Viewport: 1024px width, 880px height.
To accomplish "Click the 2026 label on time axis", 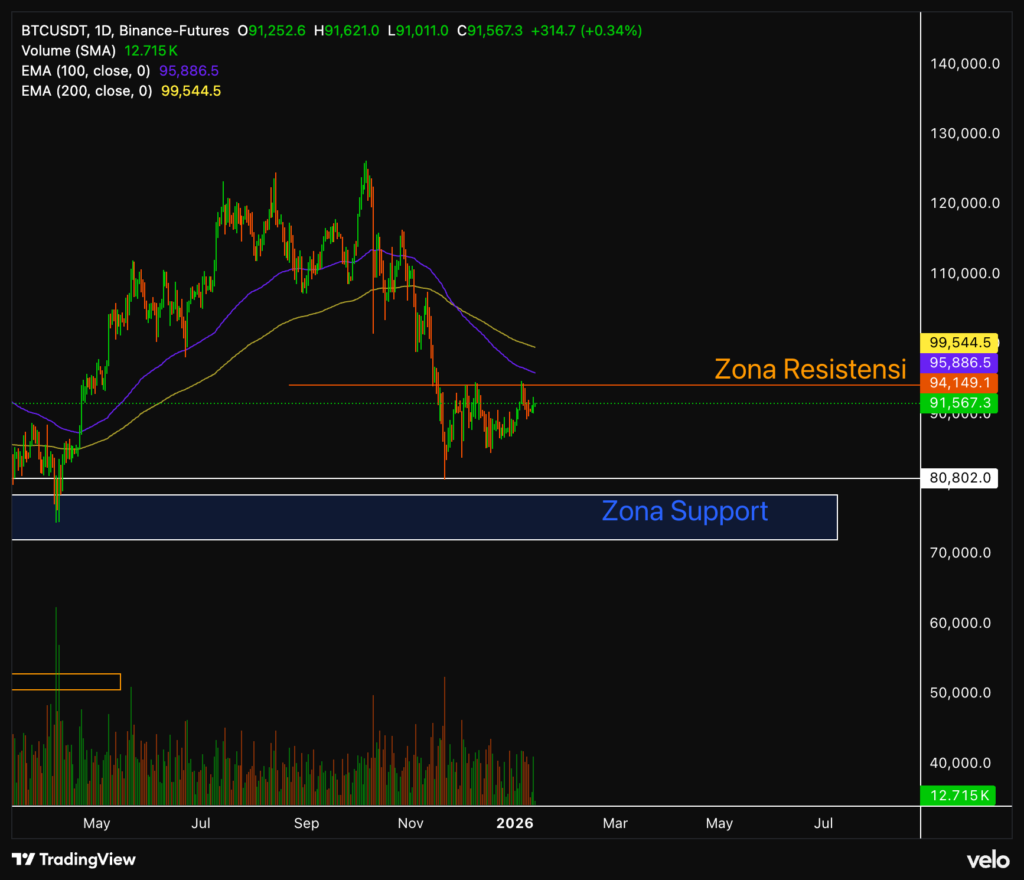I will pyautogui.click(x=514, y=823).
